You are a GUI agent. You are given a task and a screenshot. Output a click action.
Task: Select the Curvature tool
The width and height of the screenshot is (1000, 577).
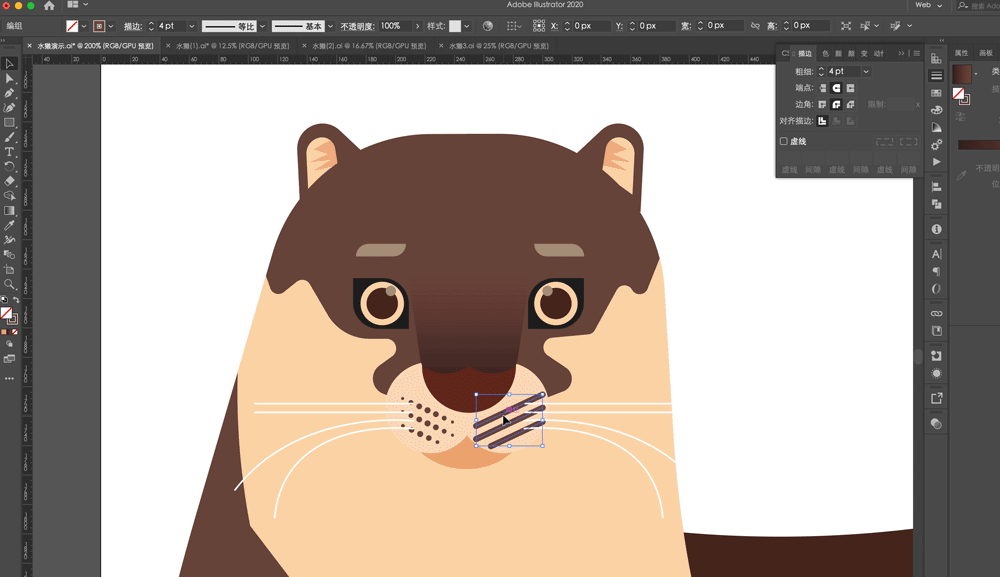click(10, 108)
